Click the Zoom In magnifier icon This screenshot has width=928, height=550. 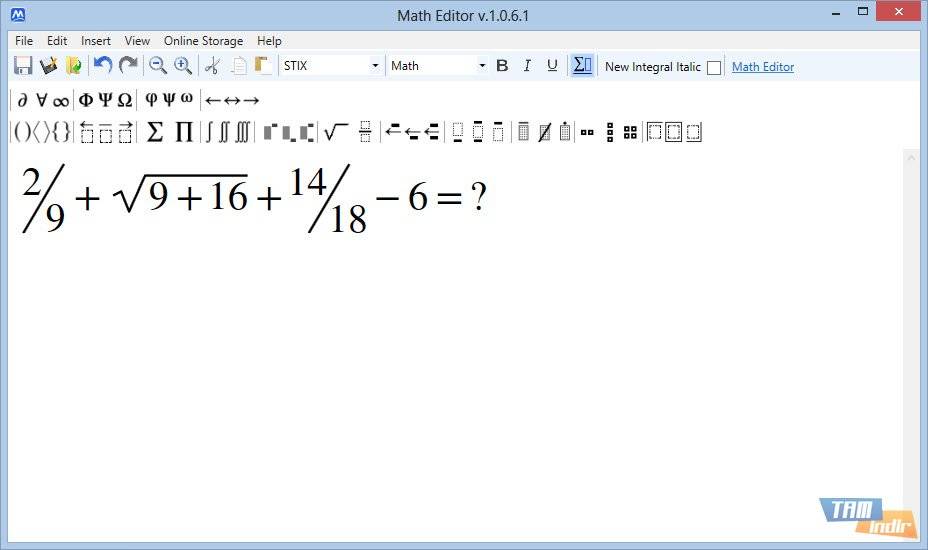pyautogui.click(x=183, y=66)
